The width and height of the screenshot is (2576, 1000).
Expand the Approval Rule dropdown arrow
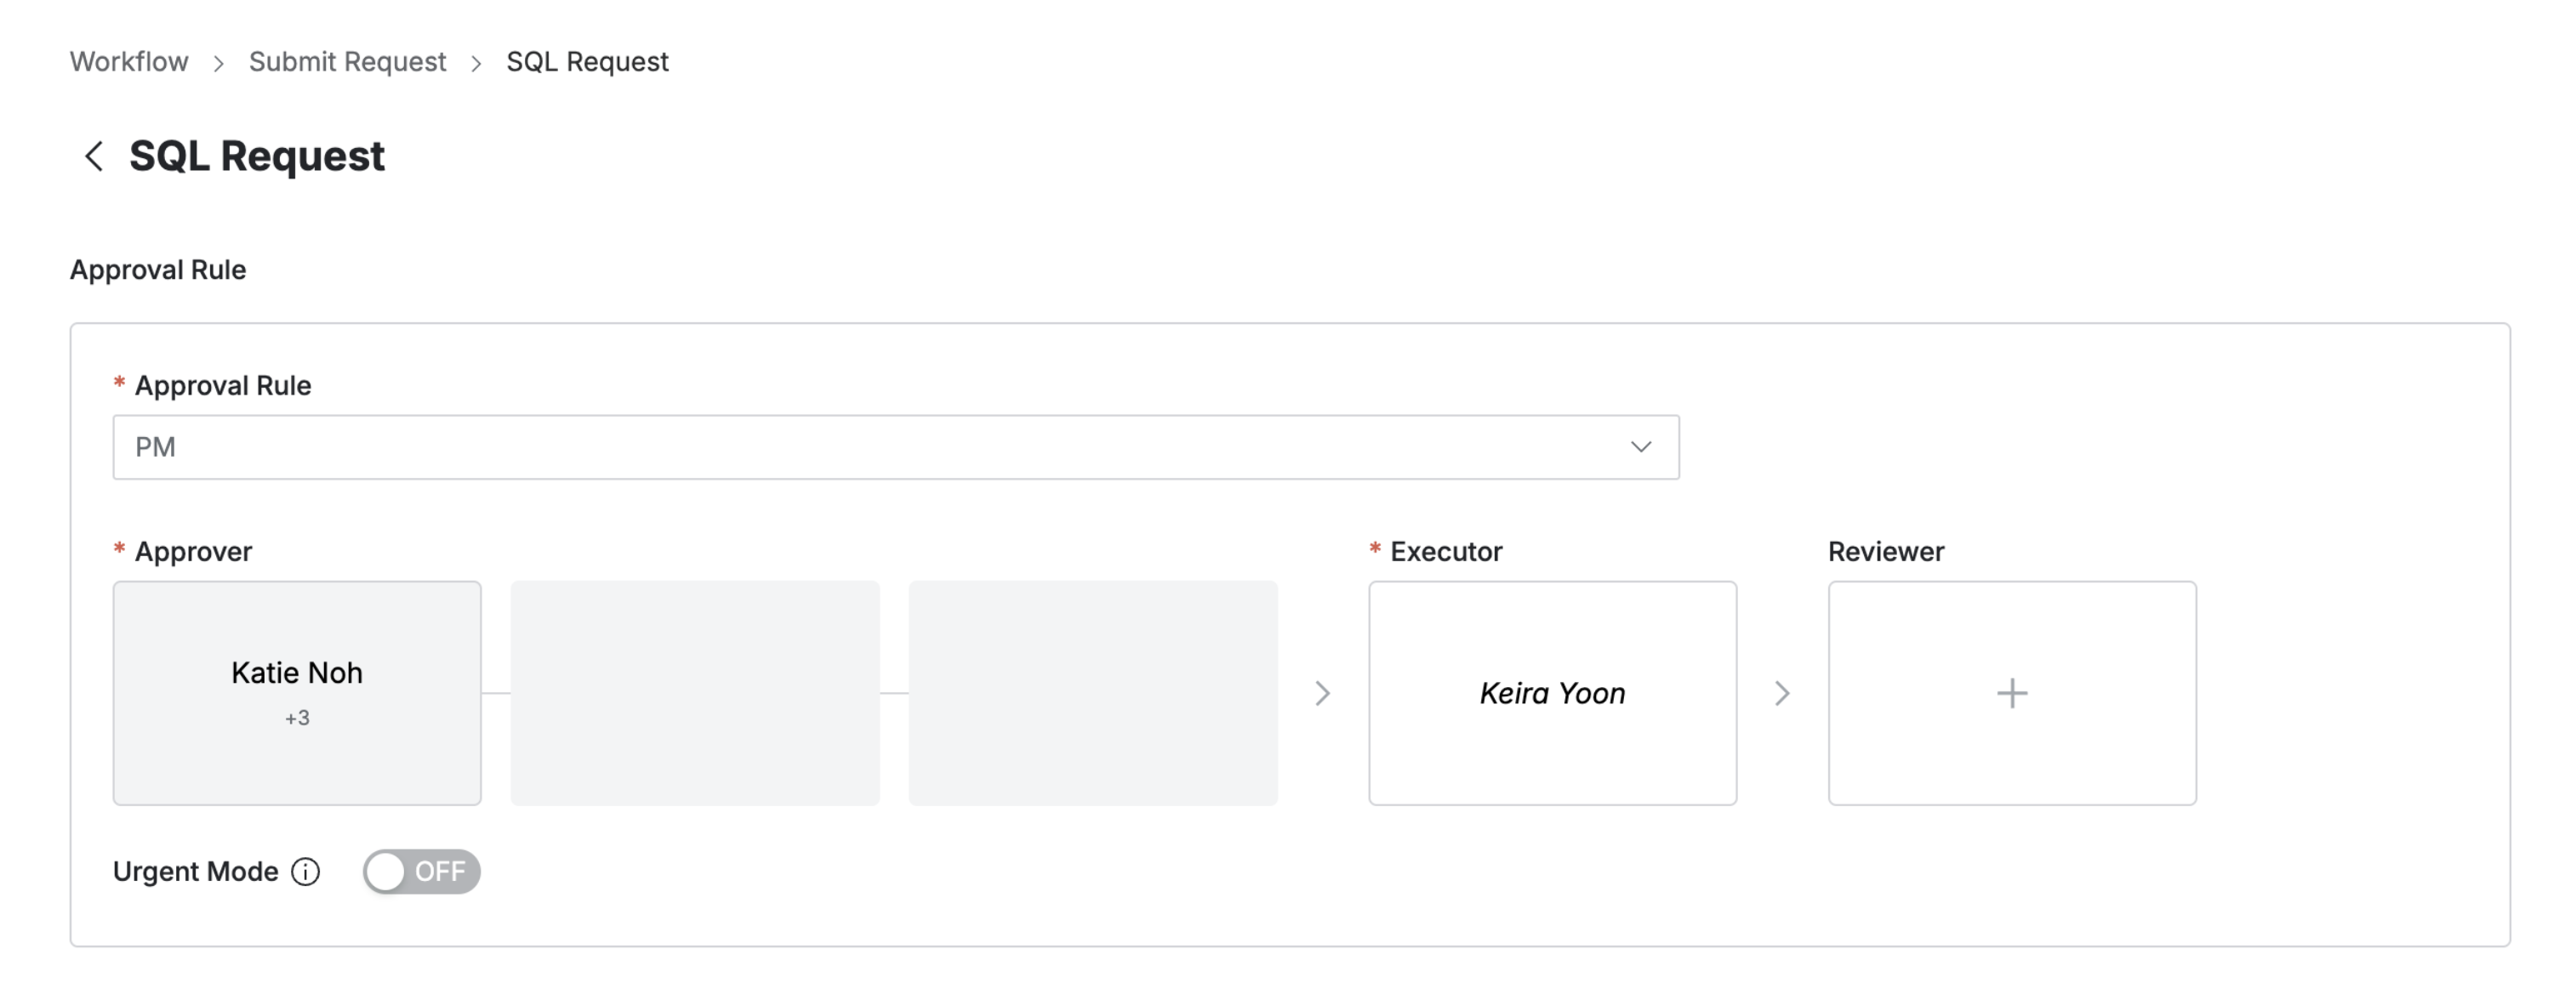click(x=1641, y=447)
